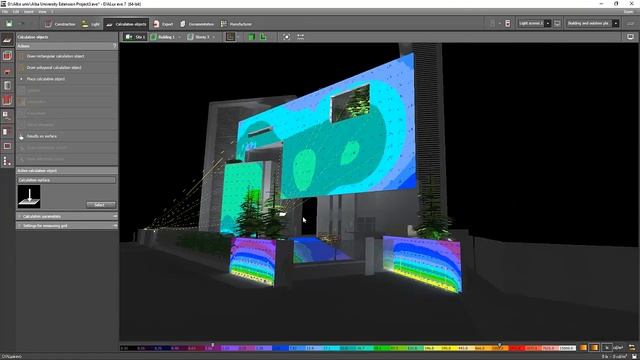Click the green floor plan view icon
This screenshot has height=360, width=640.
251,37
